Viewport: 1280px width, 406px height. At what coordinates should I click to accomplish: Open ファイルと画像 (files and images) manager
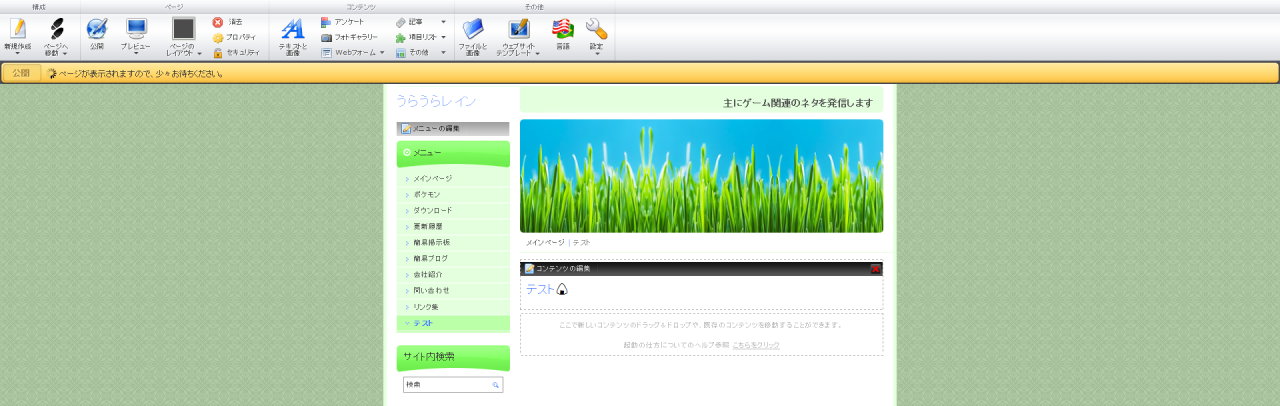click(x=473, y=35)
